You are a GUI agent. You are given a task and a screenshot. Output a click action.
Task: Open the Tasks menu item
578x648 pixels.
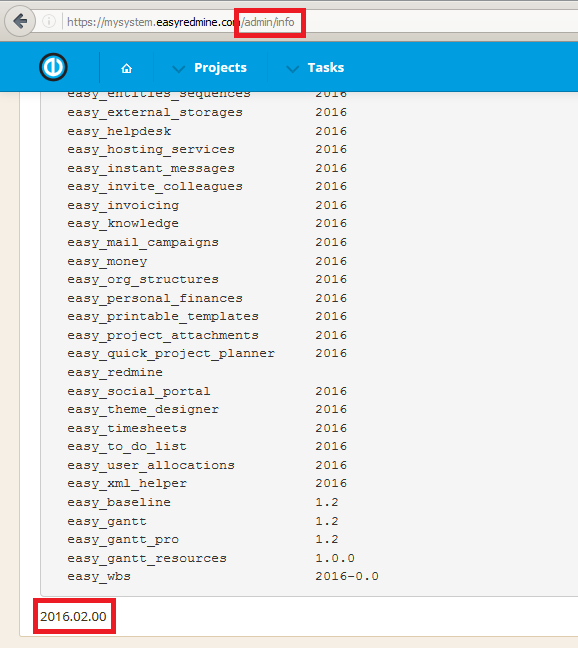(326, 67)
